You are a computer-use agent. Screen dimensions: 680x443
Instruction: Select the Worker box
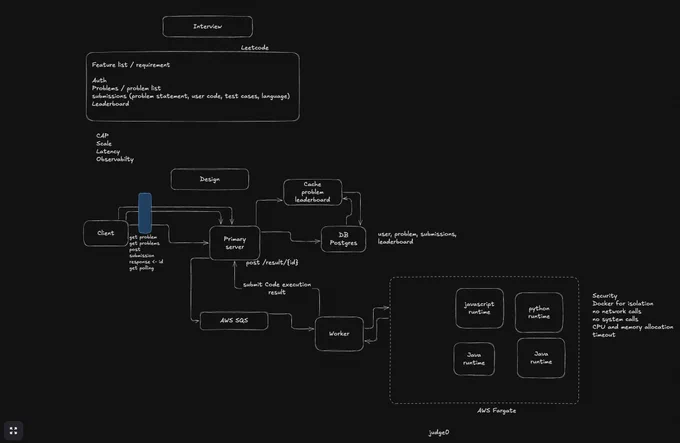(339, 334)
